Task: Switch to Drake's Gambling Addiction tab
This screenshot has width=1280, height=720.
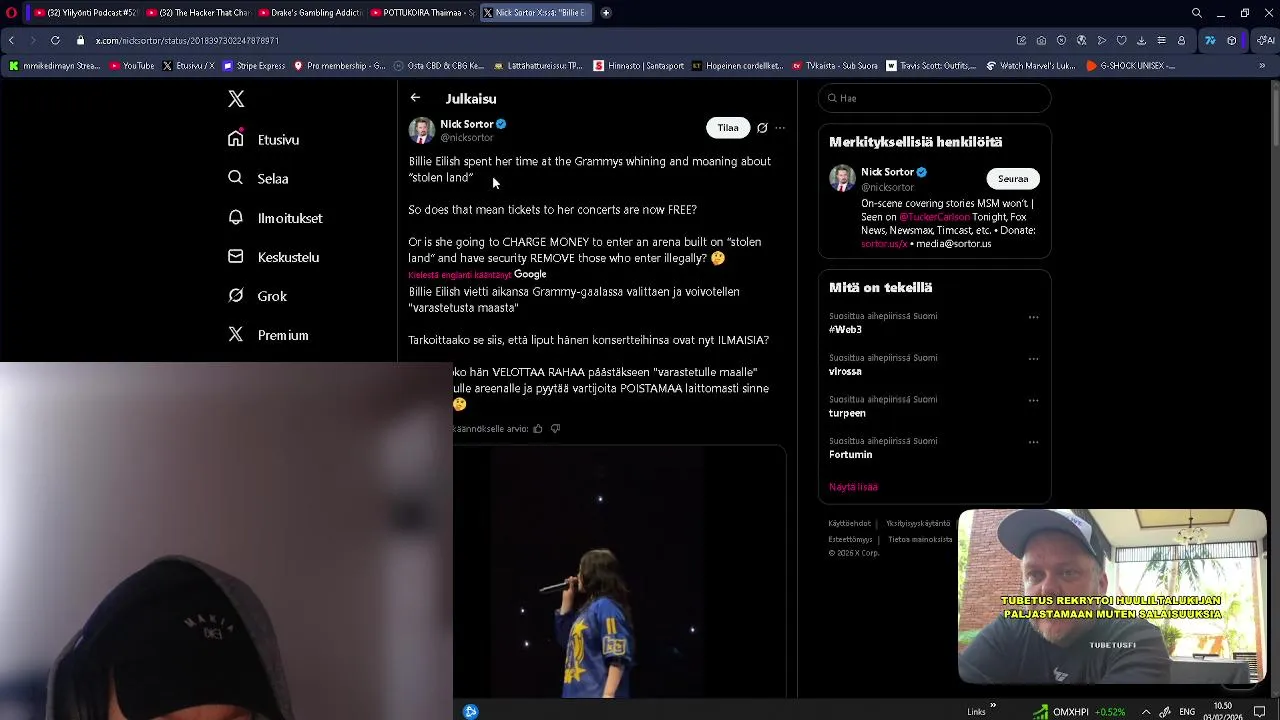Action: coord(309,13)
